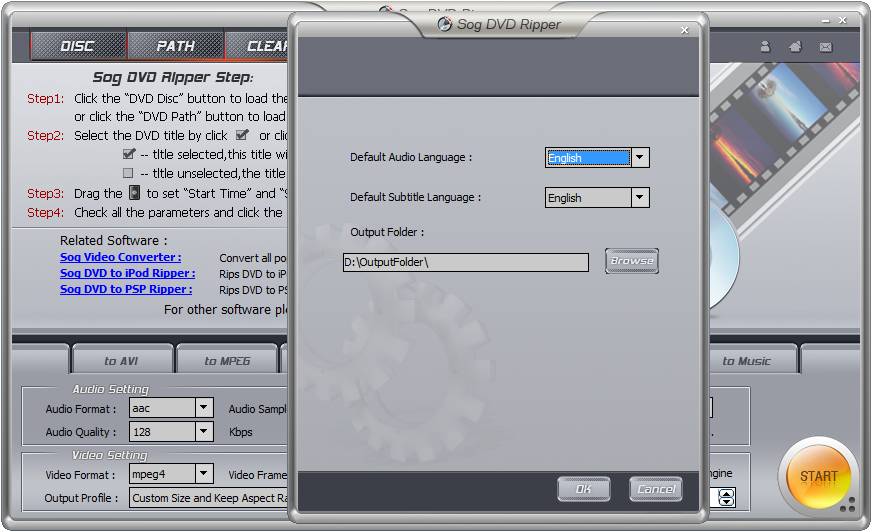872x532 pixels.
Task: Click the orange START button
Action: [x=818, y=476]
